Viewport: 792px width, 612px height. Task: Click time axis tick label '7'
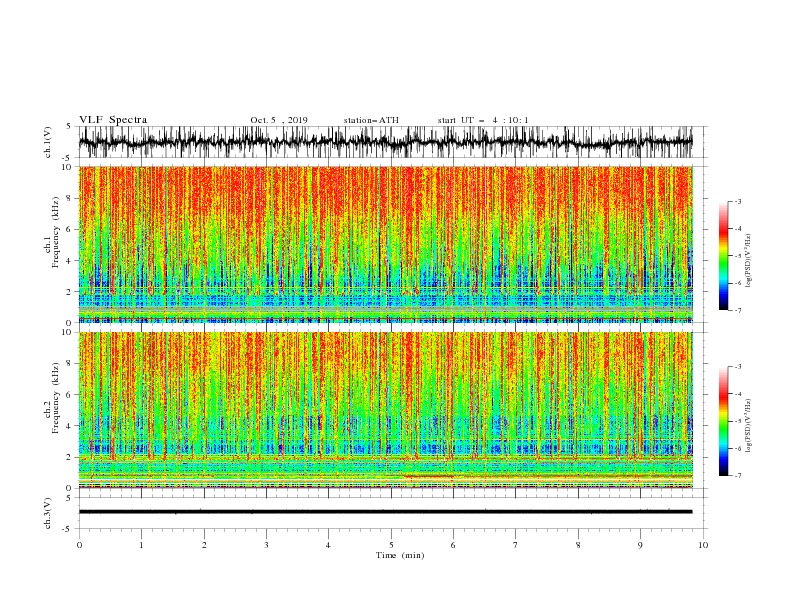516,545
